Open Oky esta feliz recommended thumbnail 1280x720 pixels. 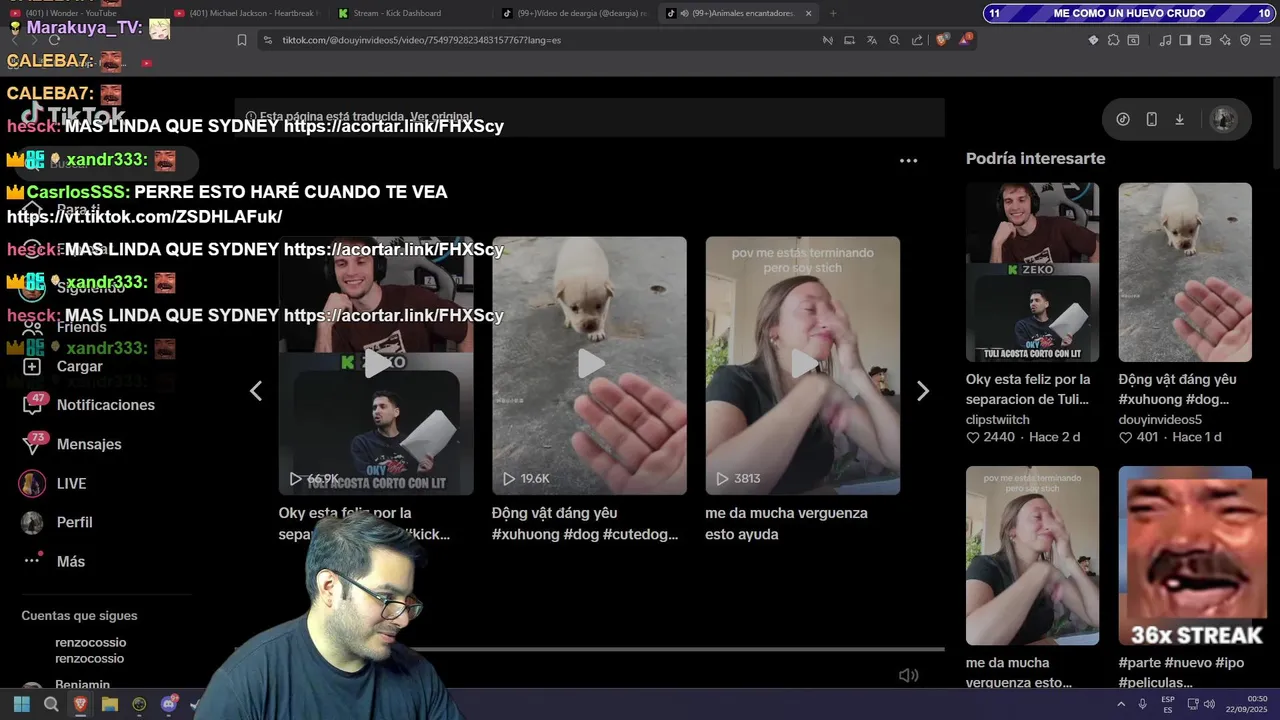pos(1032,272)
